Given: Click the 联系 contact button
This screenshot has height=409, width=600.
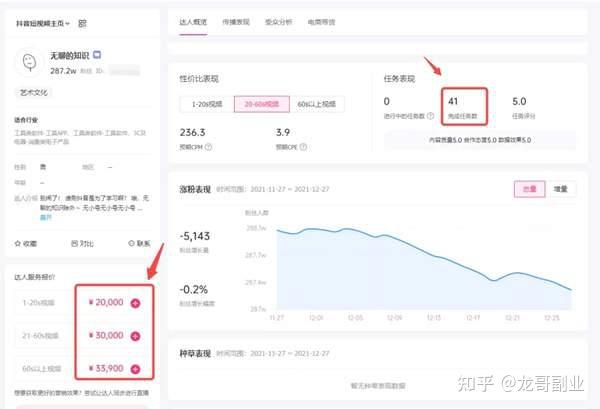Looking at the screenshot, I should 139,243.
